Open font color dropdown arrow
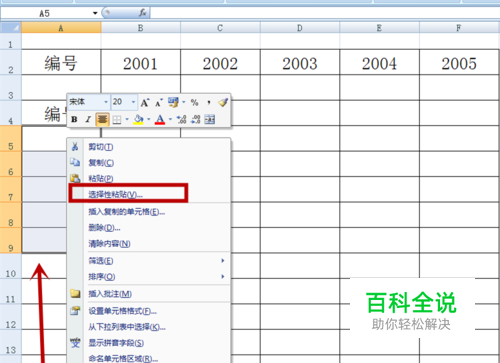 coord(170,119)
